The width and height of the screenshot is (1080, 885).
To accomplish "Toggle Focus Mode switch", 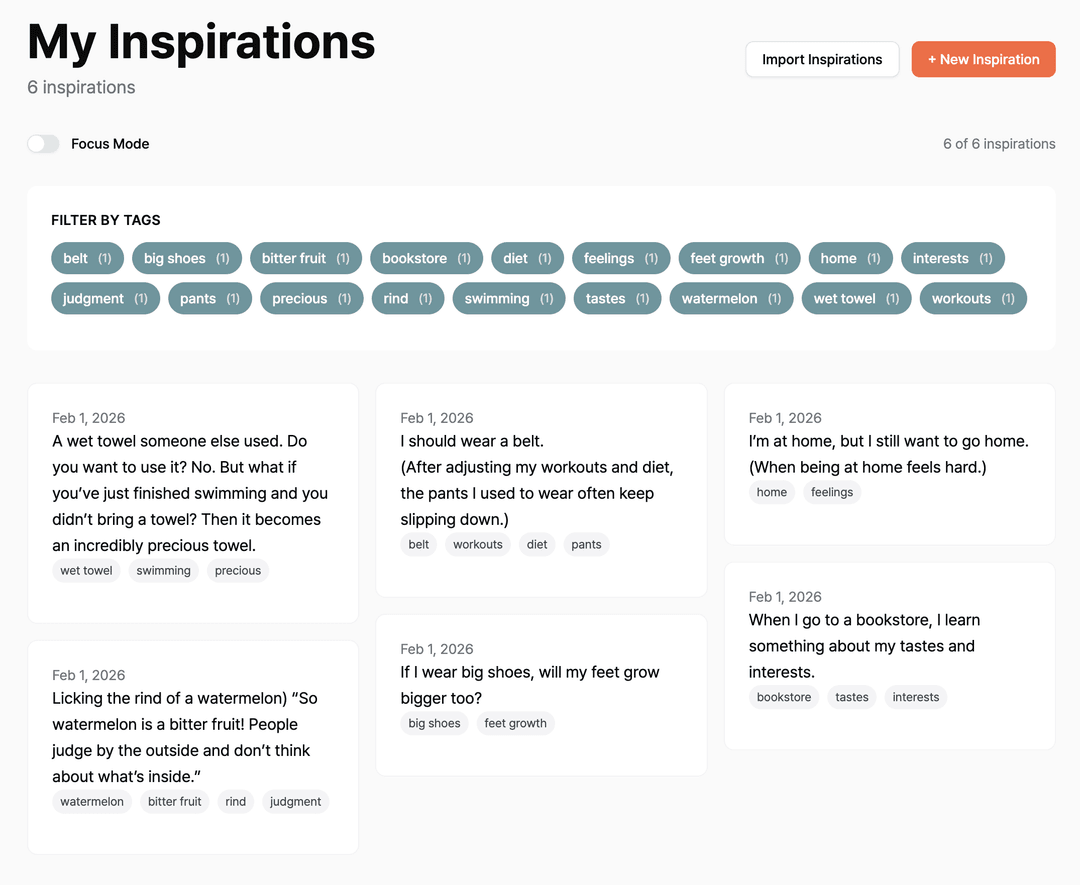I will click(43, 144).
